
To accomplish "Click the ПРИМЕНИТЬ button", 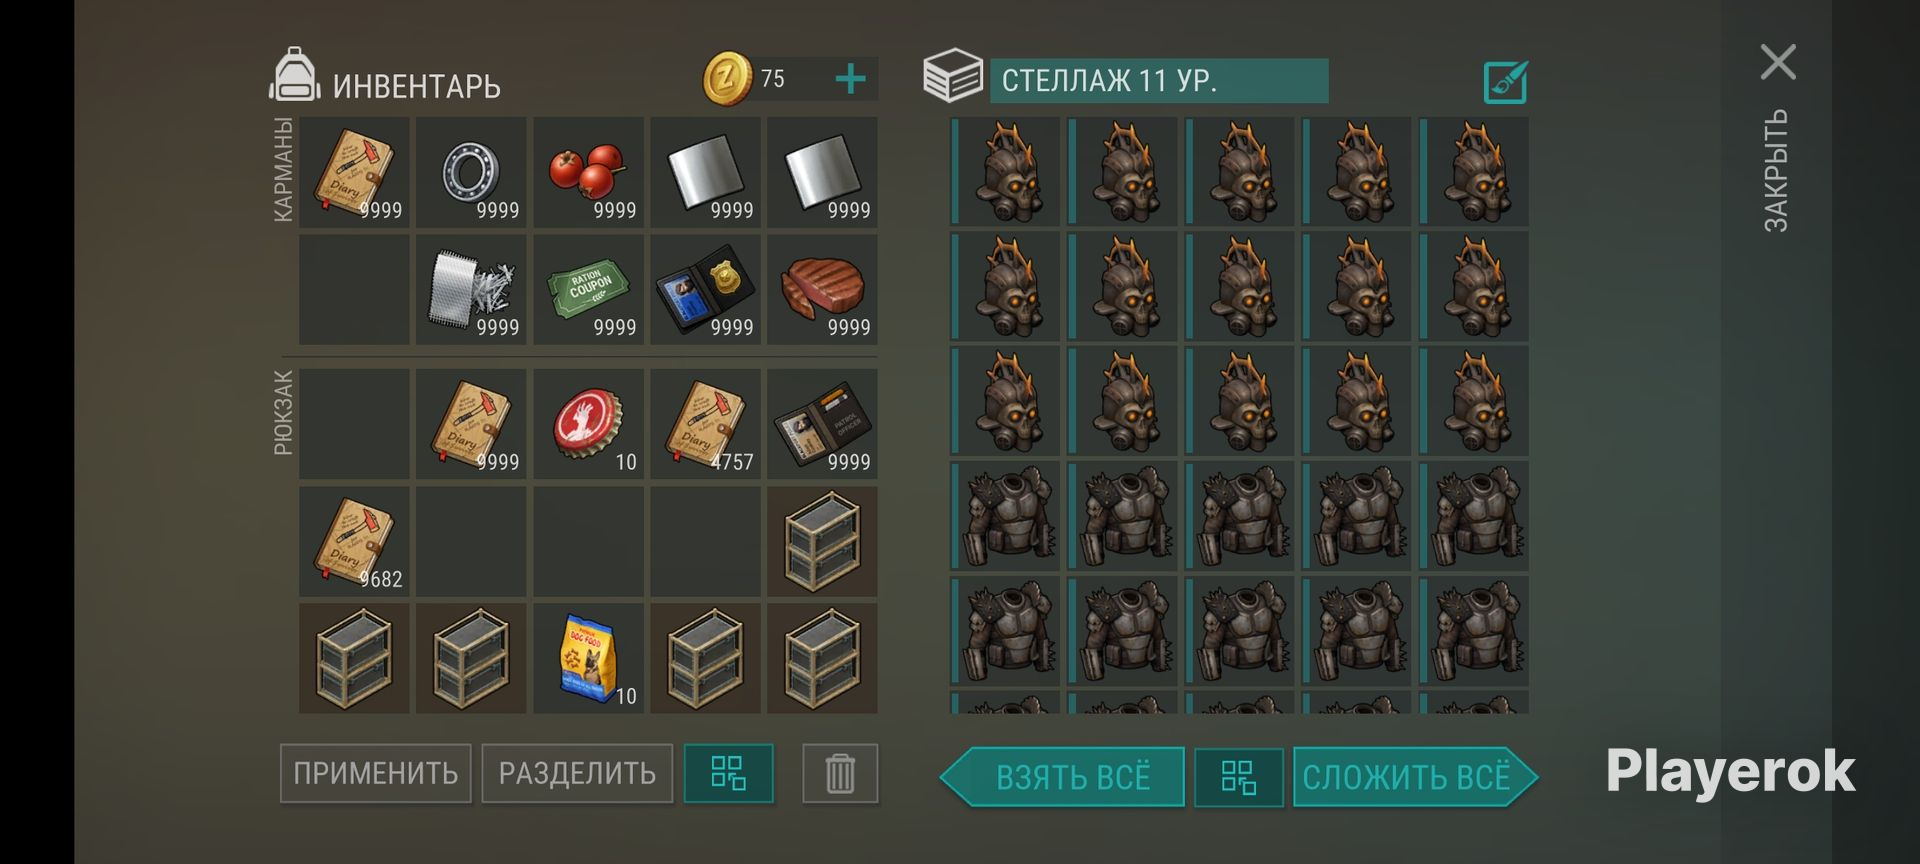I will tap(375, 773).
